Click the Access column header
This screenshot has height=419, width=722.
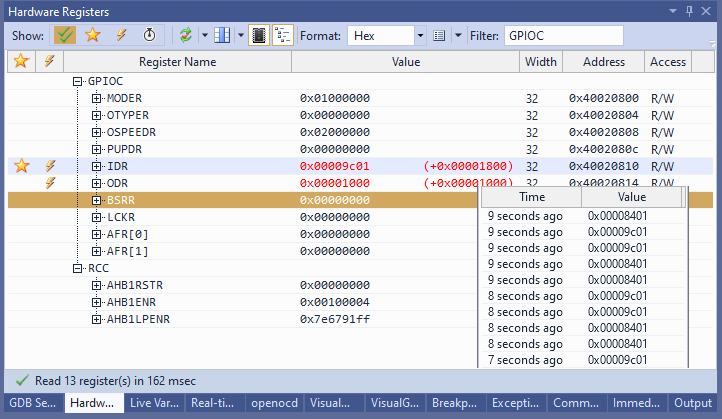pos(668,62)
